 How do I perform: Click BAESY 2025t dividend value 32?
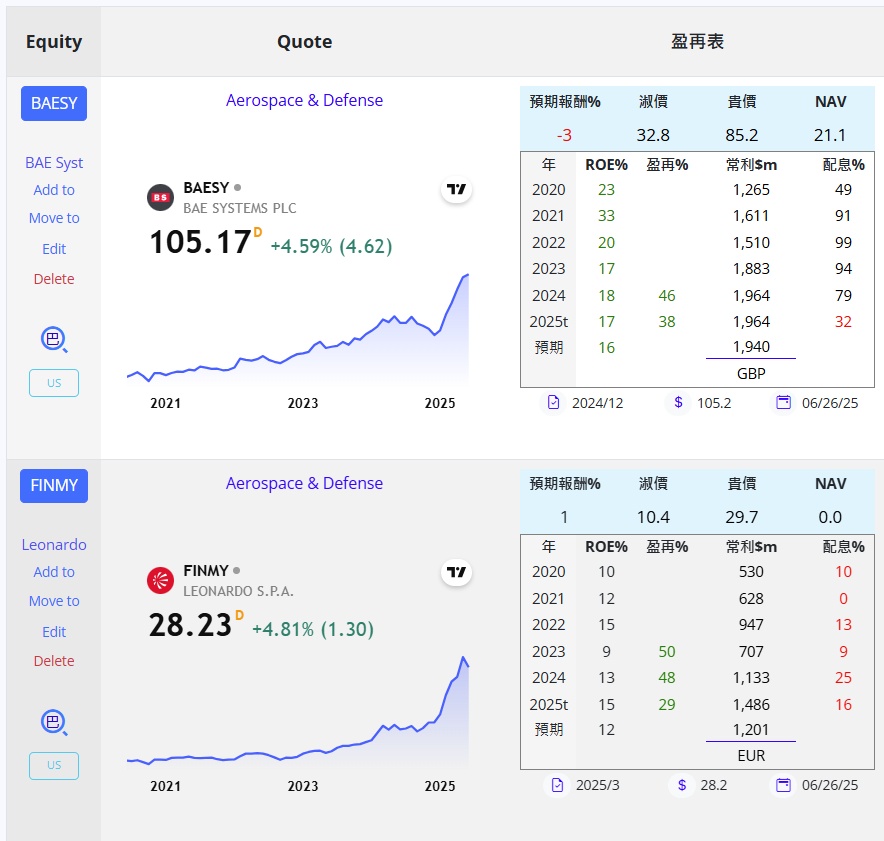[843, 322]
